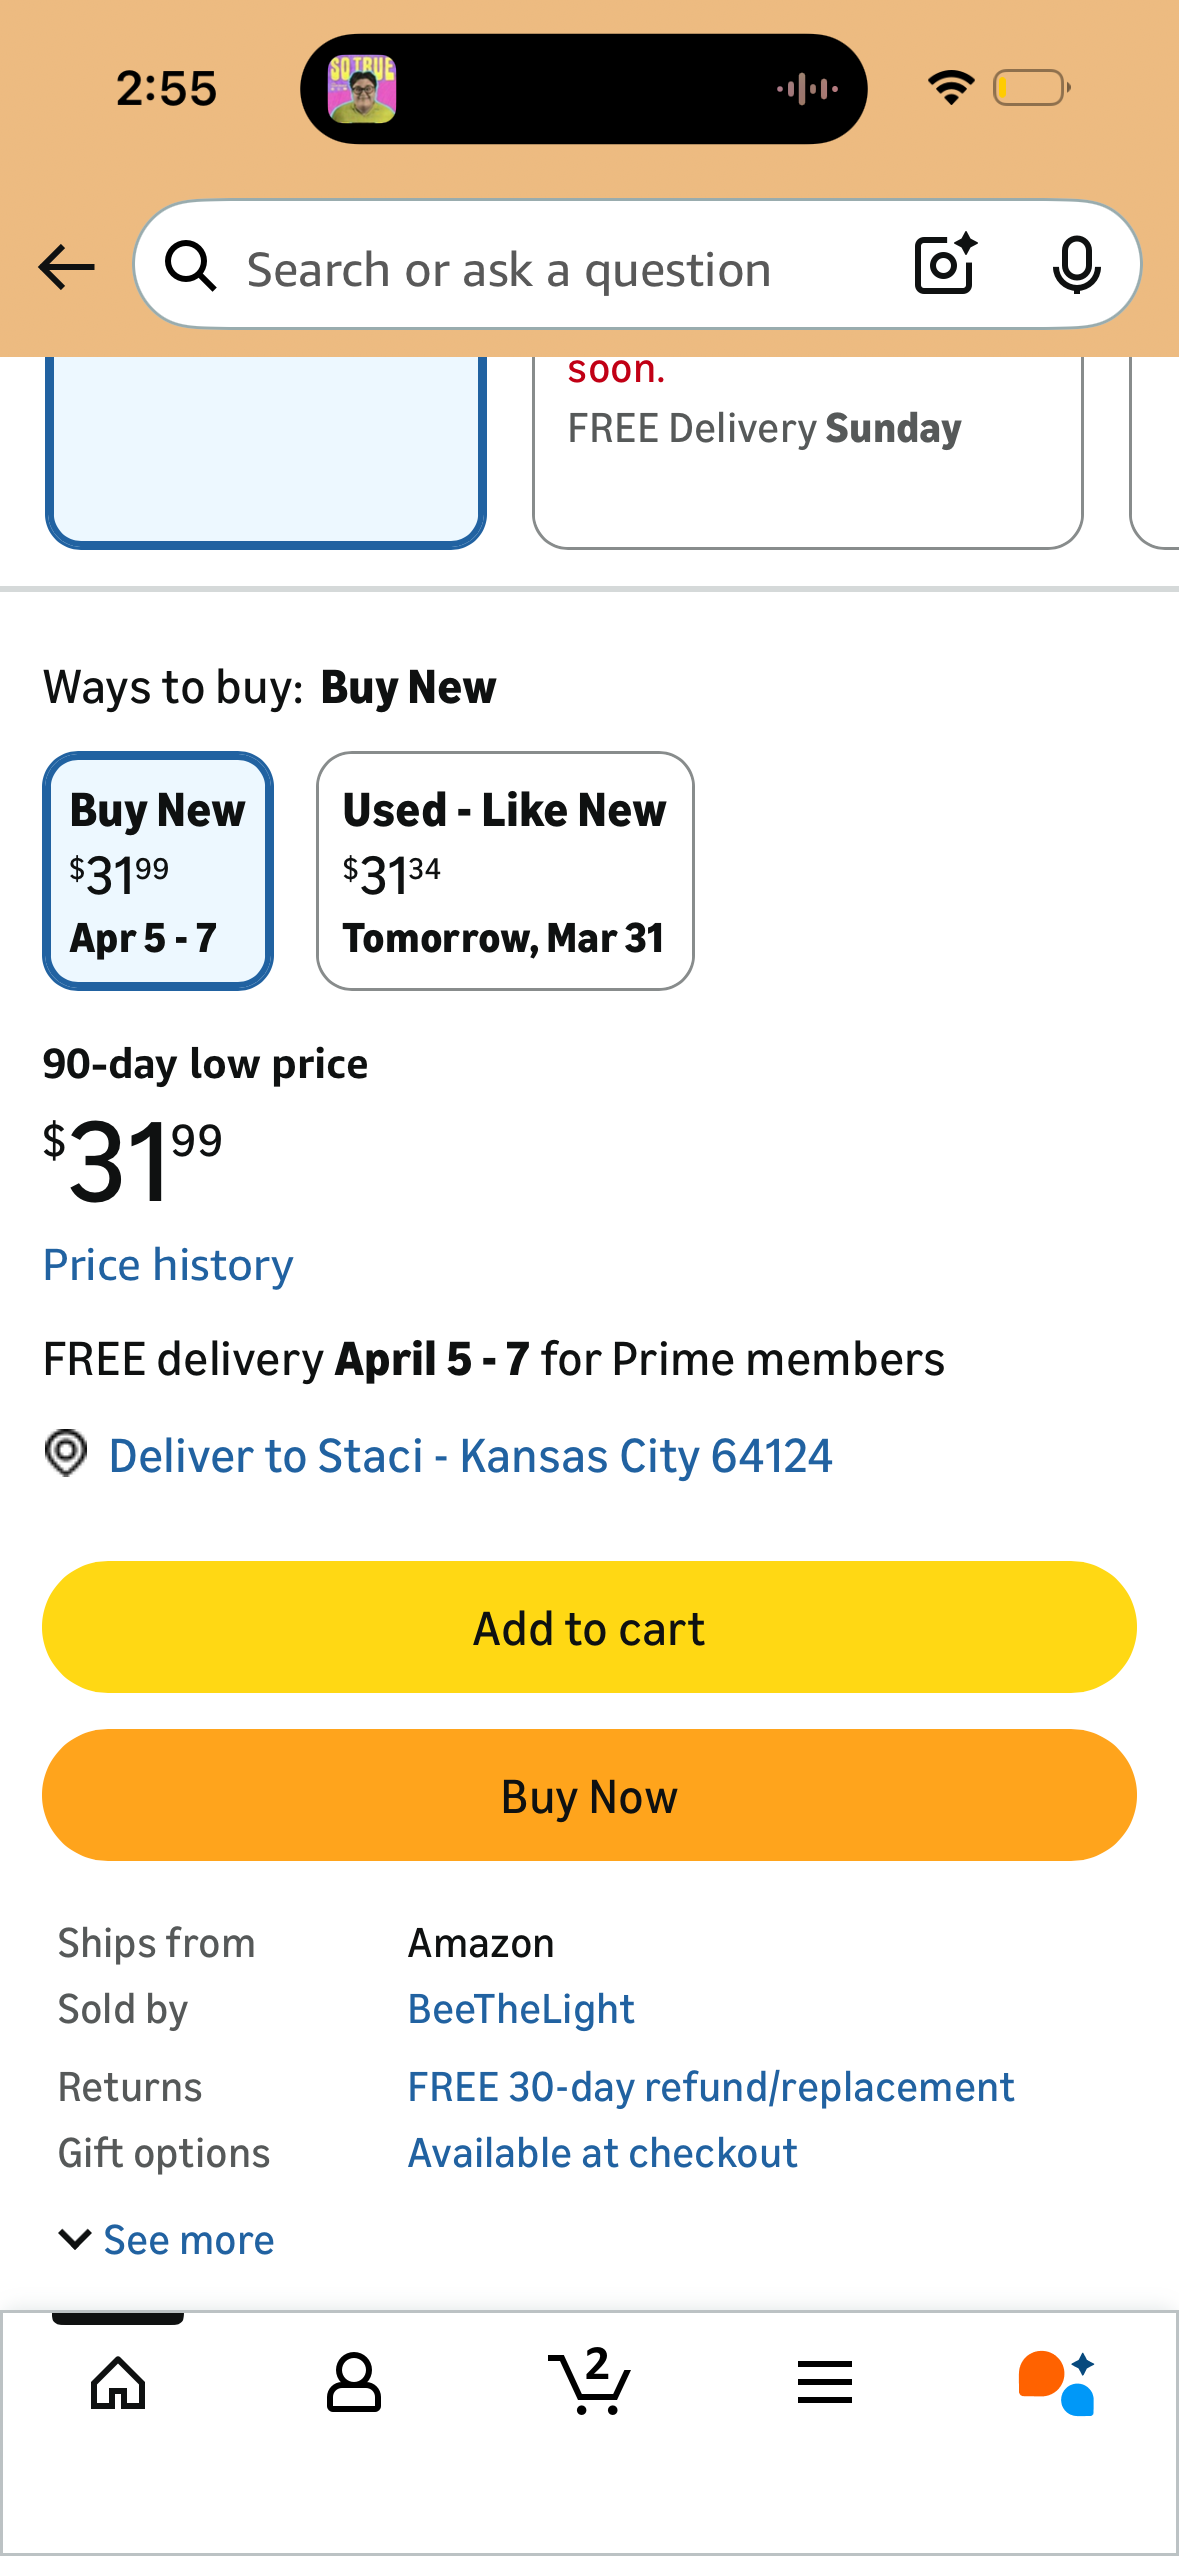Select the Buy New option
Image resolution: width=1179 pixels, height=2556 pixels.
point(158,871)
